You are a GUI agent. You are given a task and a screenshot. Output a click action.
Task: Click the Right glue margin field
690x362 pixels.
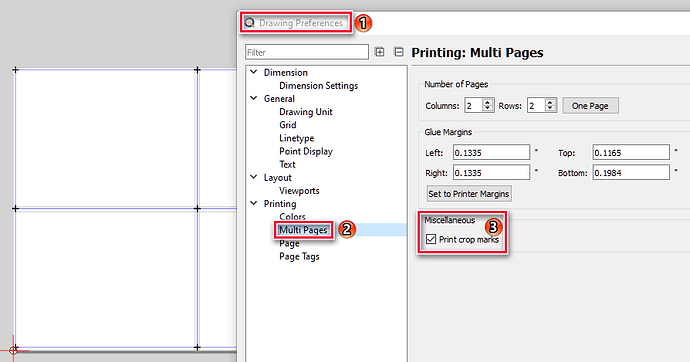(x=492, y=172)
